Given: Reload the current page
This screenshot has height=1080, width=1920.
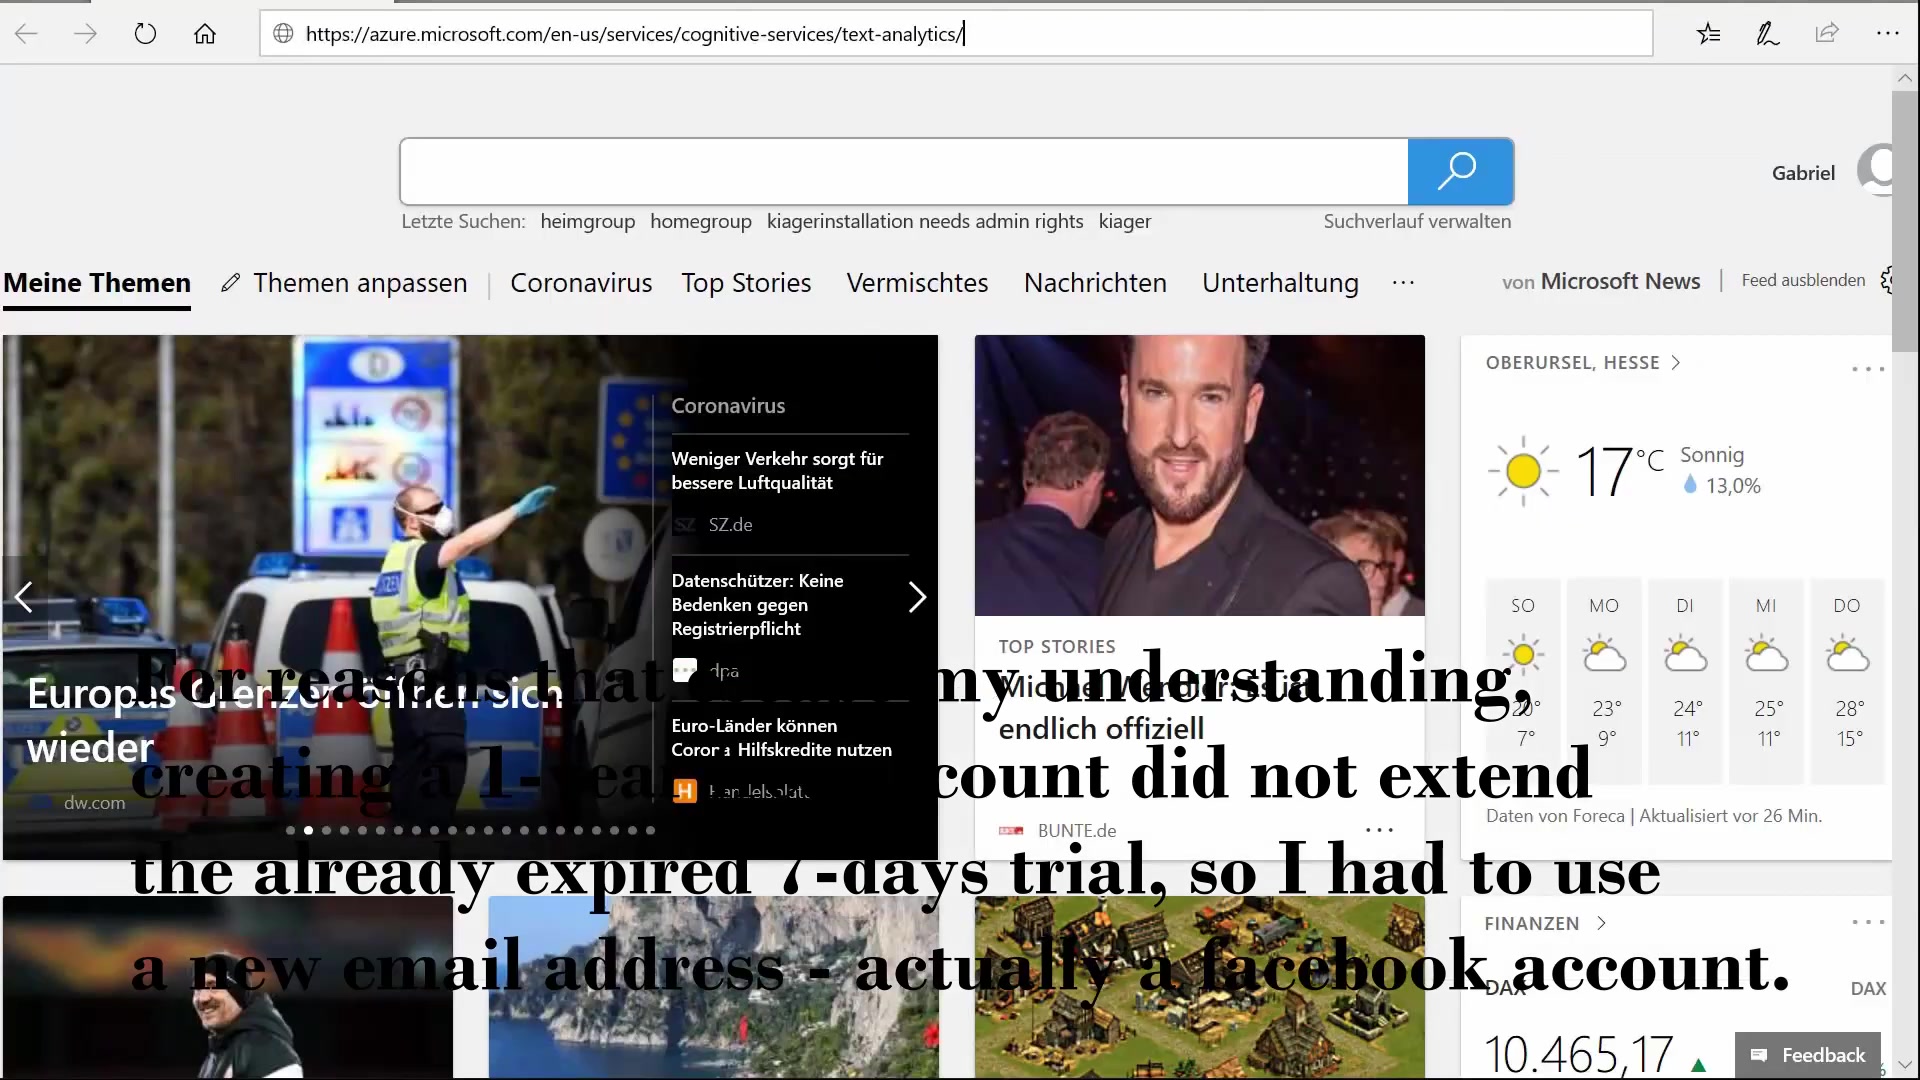Looking at the screenshot, I should pyautogui.click(x=145, y=34).
